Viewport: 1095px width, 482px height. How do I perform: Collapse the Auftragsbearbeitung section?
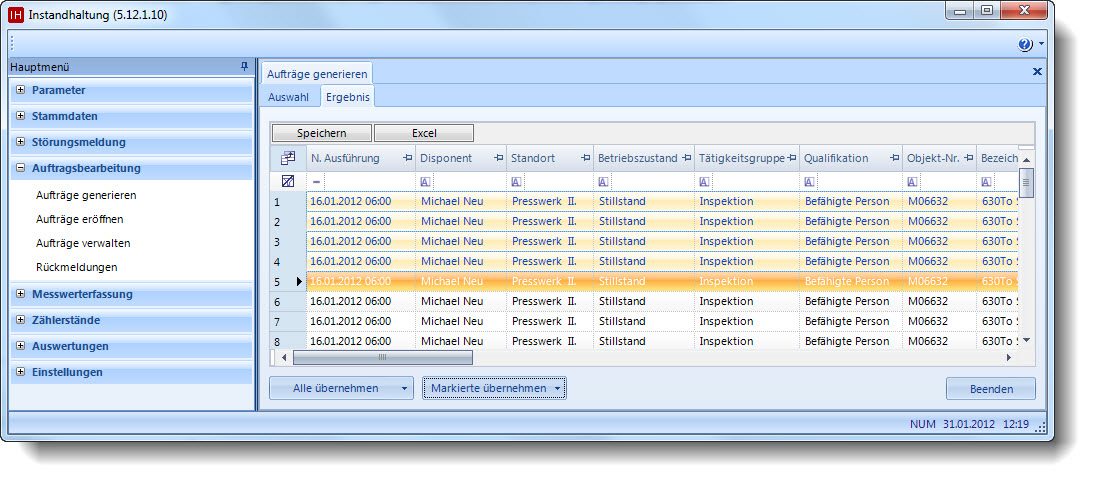pyautogui.click(x=20, y=168)
